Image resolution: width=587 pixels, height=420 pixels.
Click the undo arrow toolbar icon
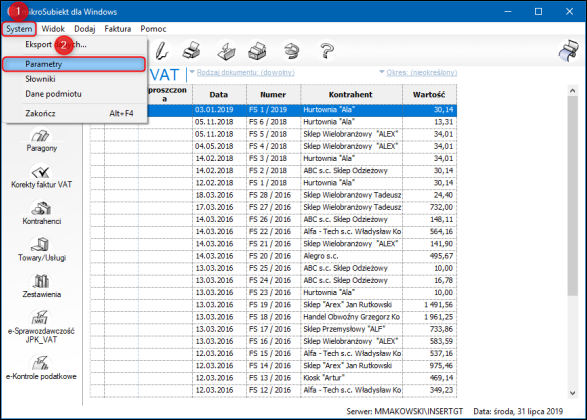(292, 51)
